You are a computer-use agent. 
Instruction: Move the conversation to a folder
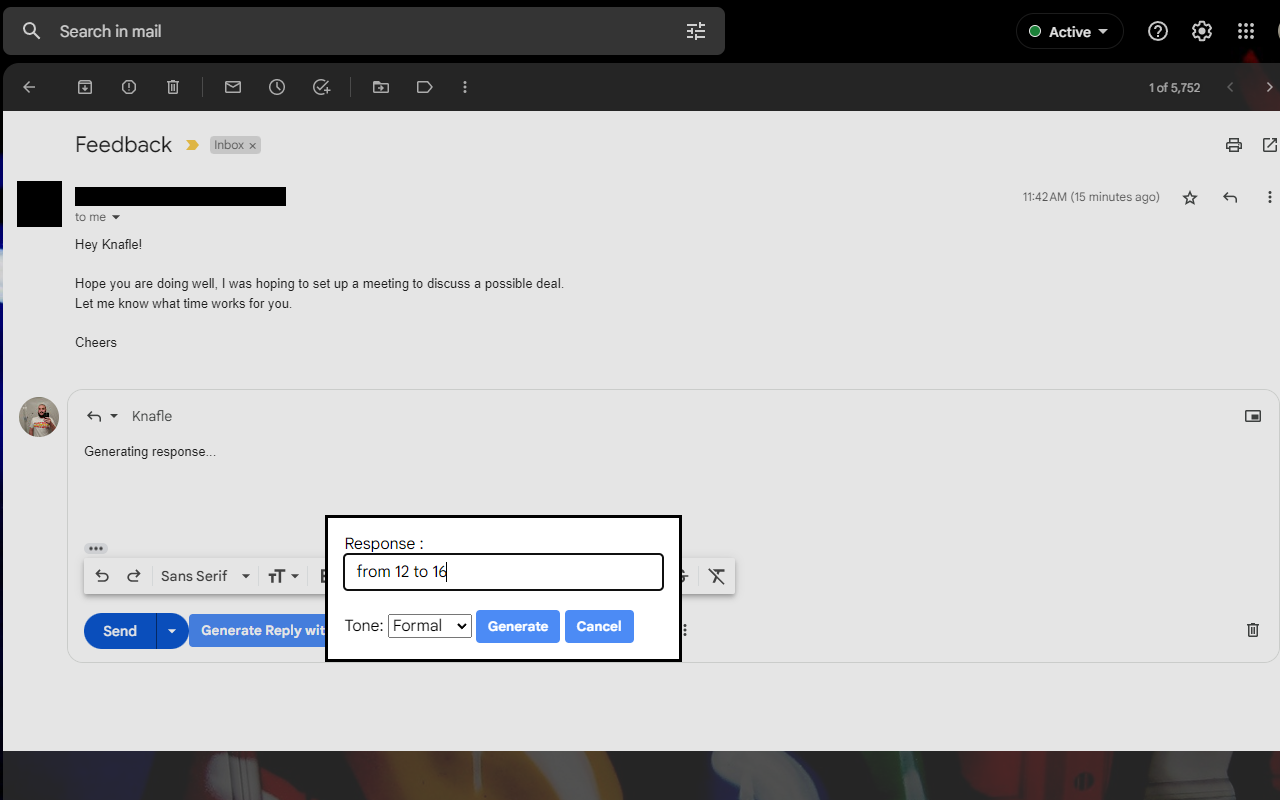380,87
